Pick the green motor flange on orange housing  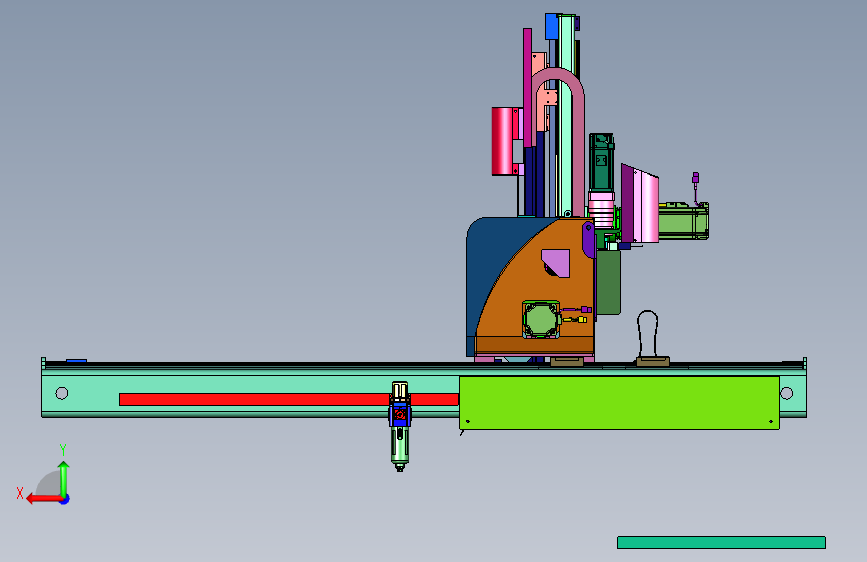[x=541, y=320]
